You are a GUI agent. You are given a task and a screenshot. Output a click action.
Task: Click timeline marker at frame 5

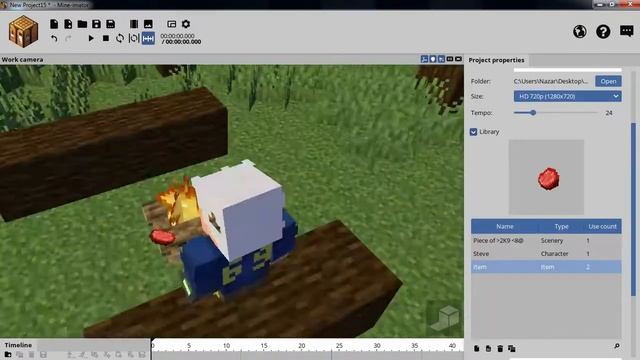[189, 346]
